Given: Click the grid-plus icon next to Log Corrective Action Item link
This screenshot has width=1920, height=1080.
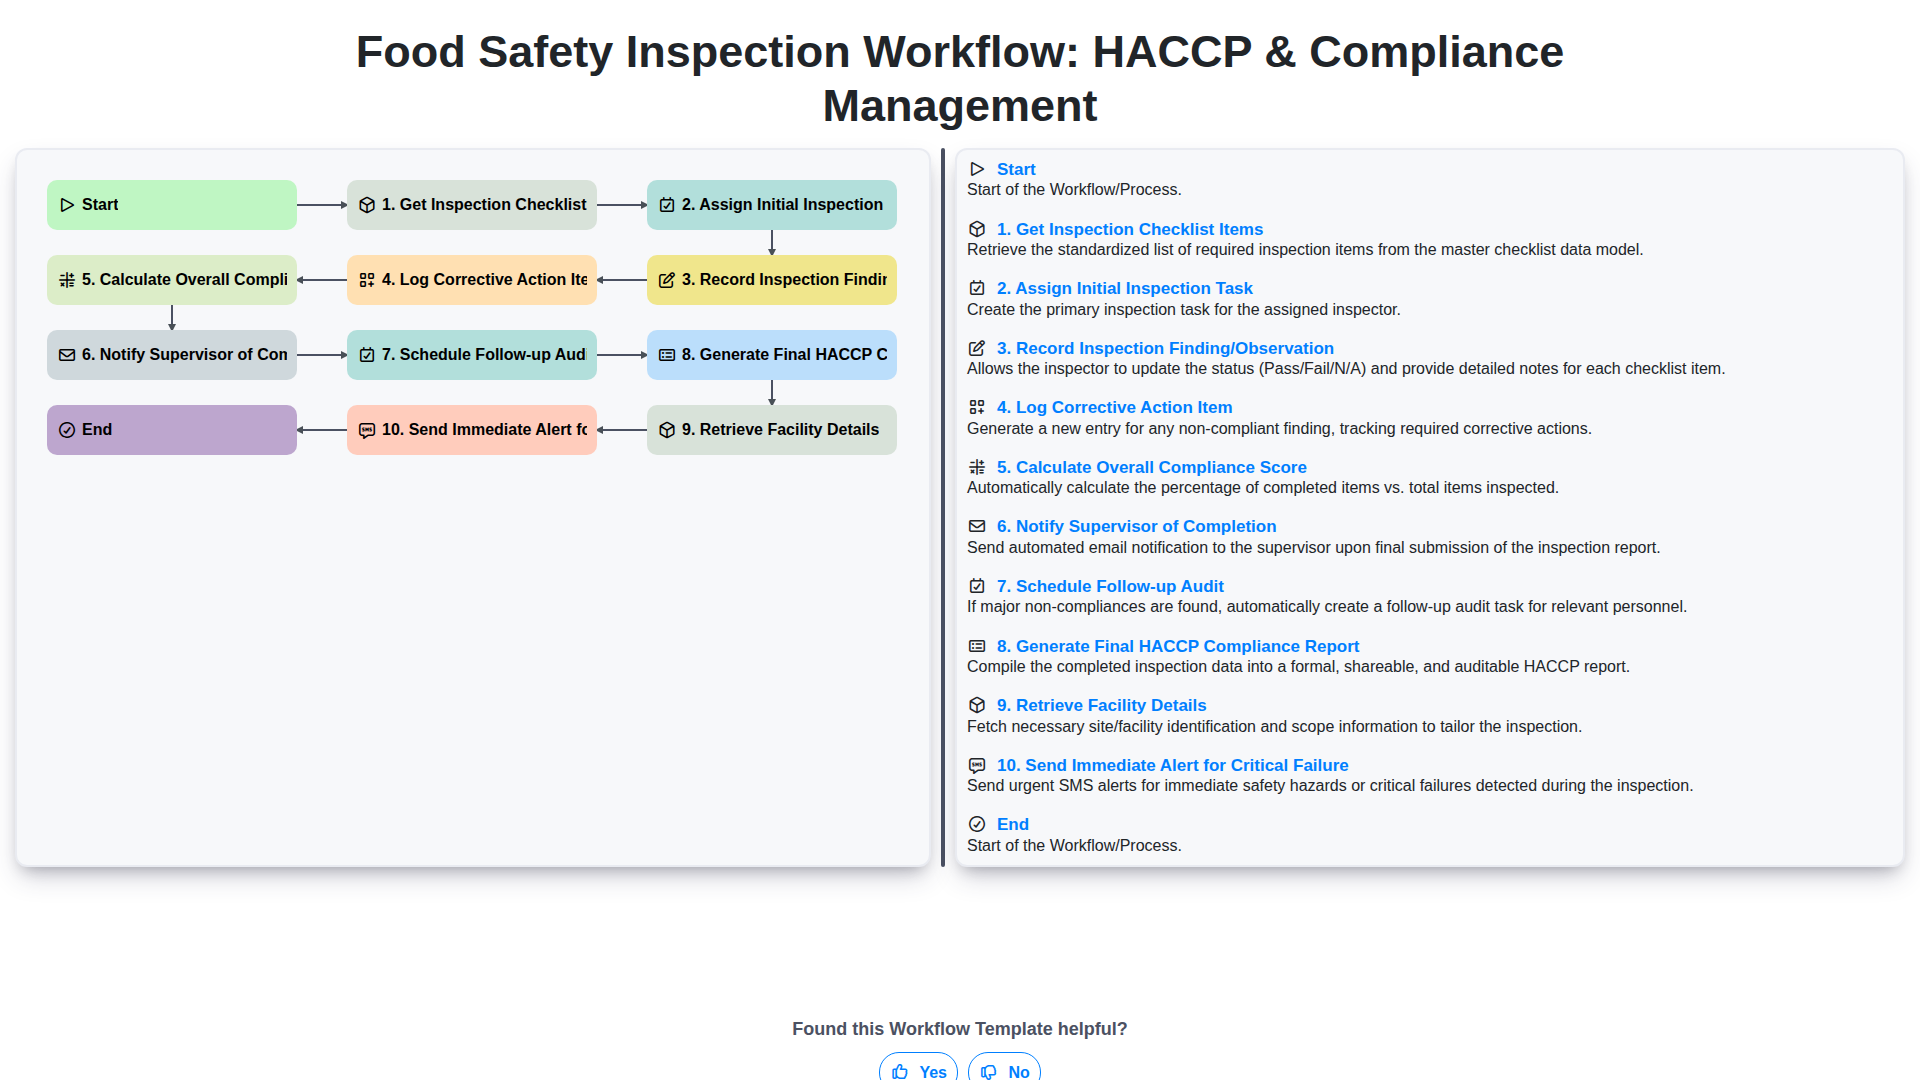Looking at the screenshot, I should [977, 407].
